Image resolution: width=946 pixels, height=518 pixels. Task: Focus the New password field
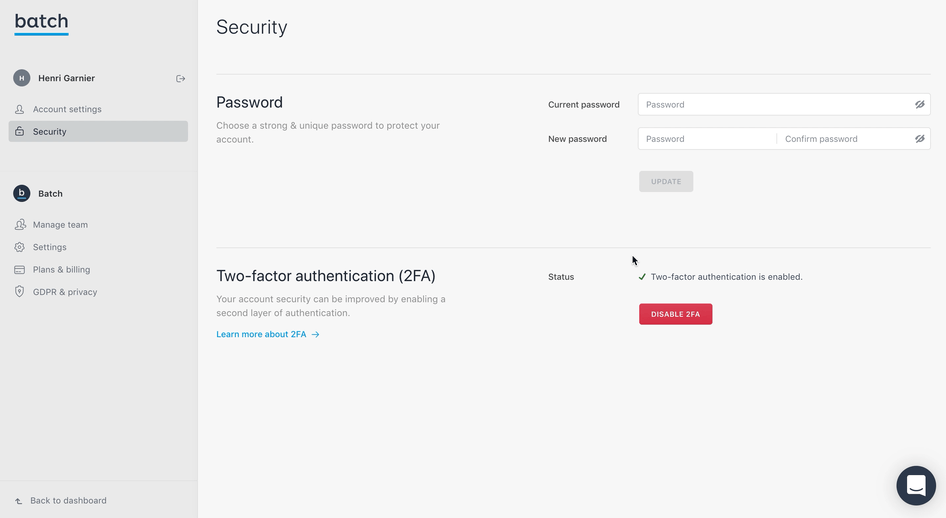pyautogui.click(x=707, y=139)
